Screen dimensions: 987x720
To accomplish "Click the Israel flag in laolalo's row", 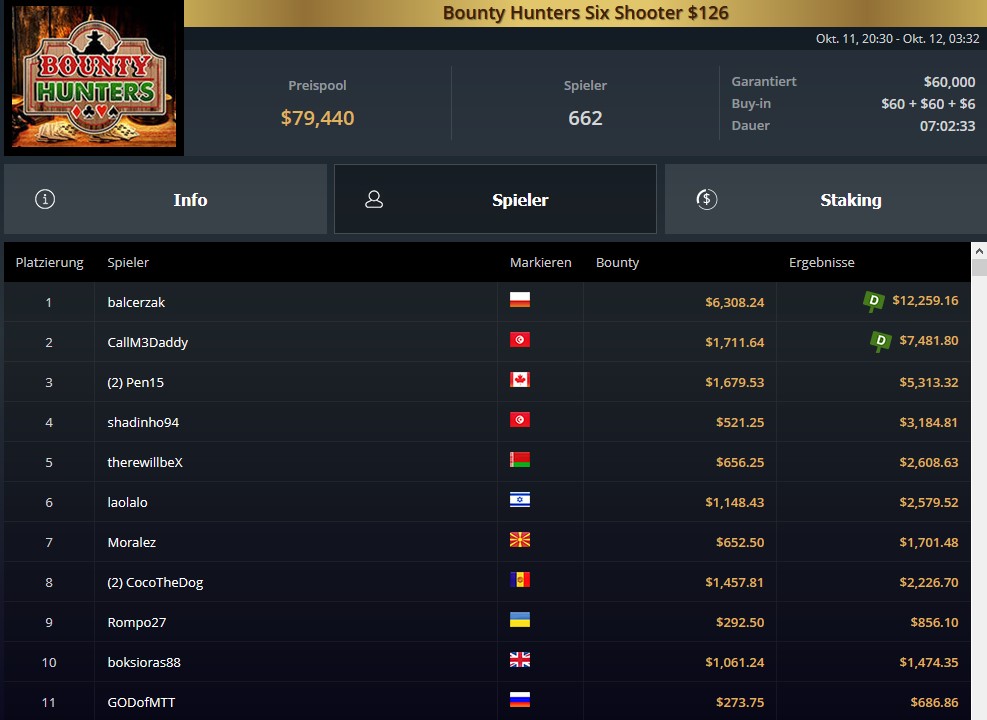I will (520, 500).
